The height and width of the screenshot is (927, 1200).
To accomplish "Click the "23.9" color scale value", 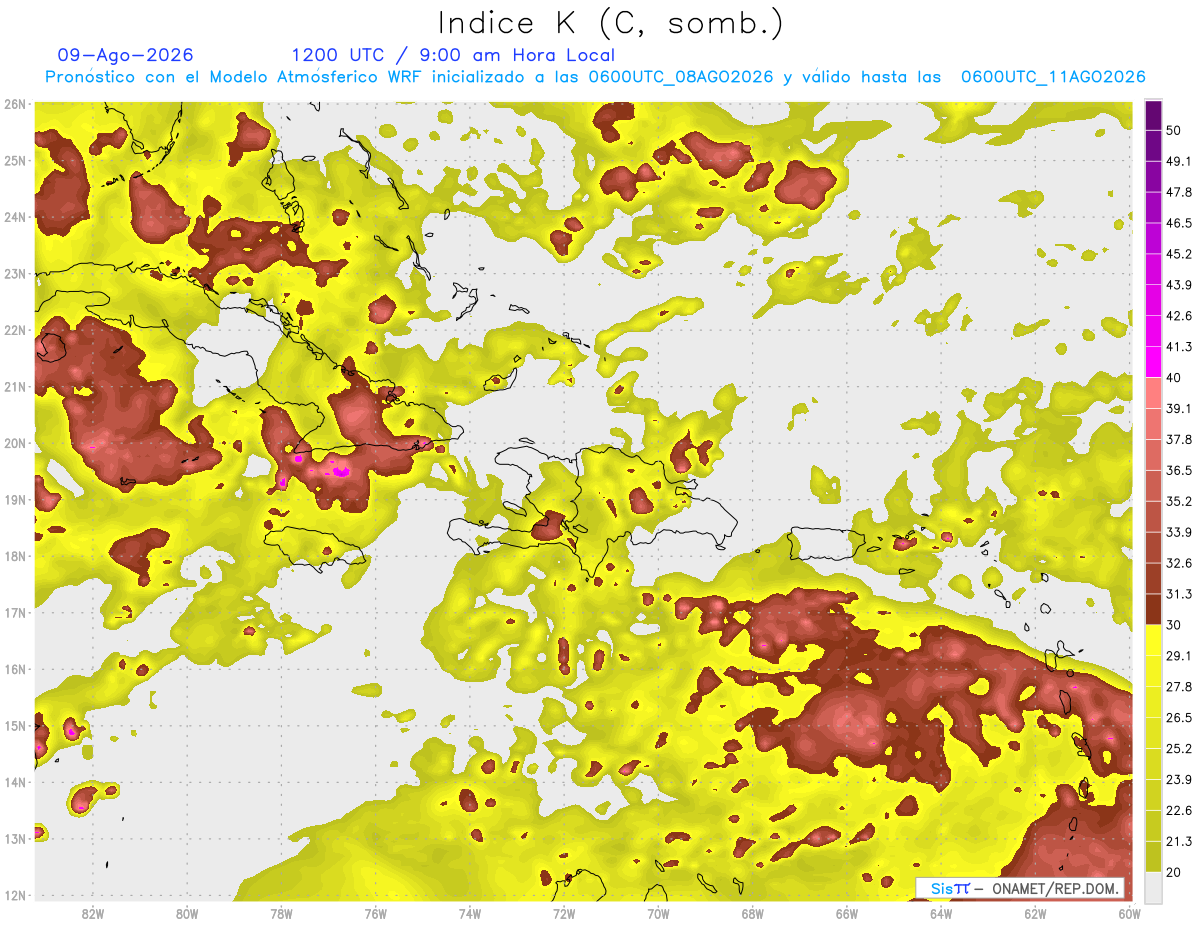I will (x=1179, y=780).
